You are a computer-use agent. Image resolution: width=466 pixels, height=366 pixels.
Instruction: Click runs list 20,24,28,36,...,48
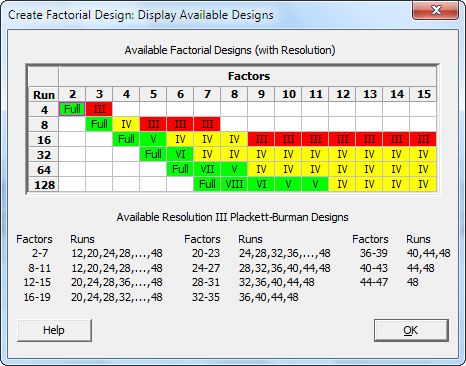click(117, 283)
